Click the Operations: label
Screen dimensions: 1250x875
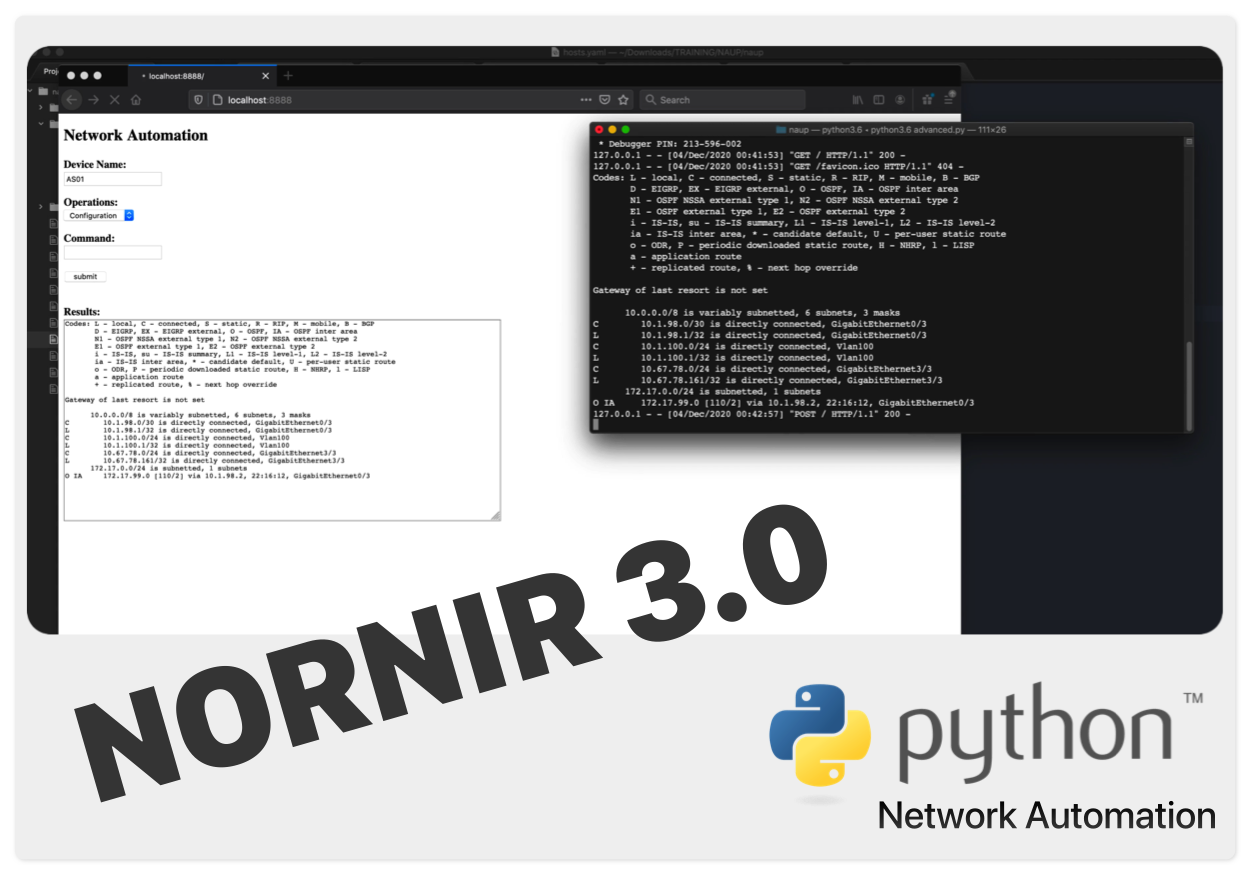[91, 202]
